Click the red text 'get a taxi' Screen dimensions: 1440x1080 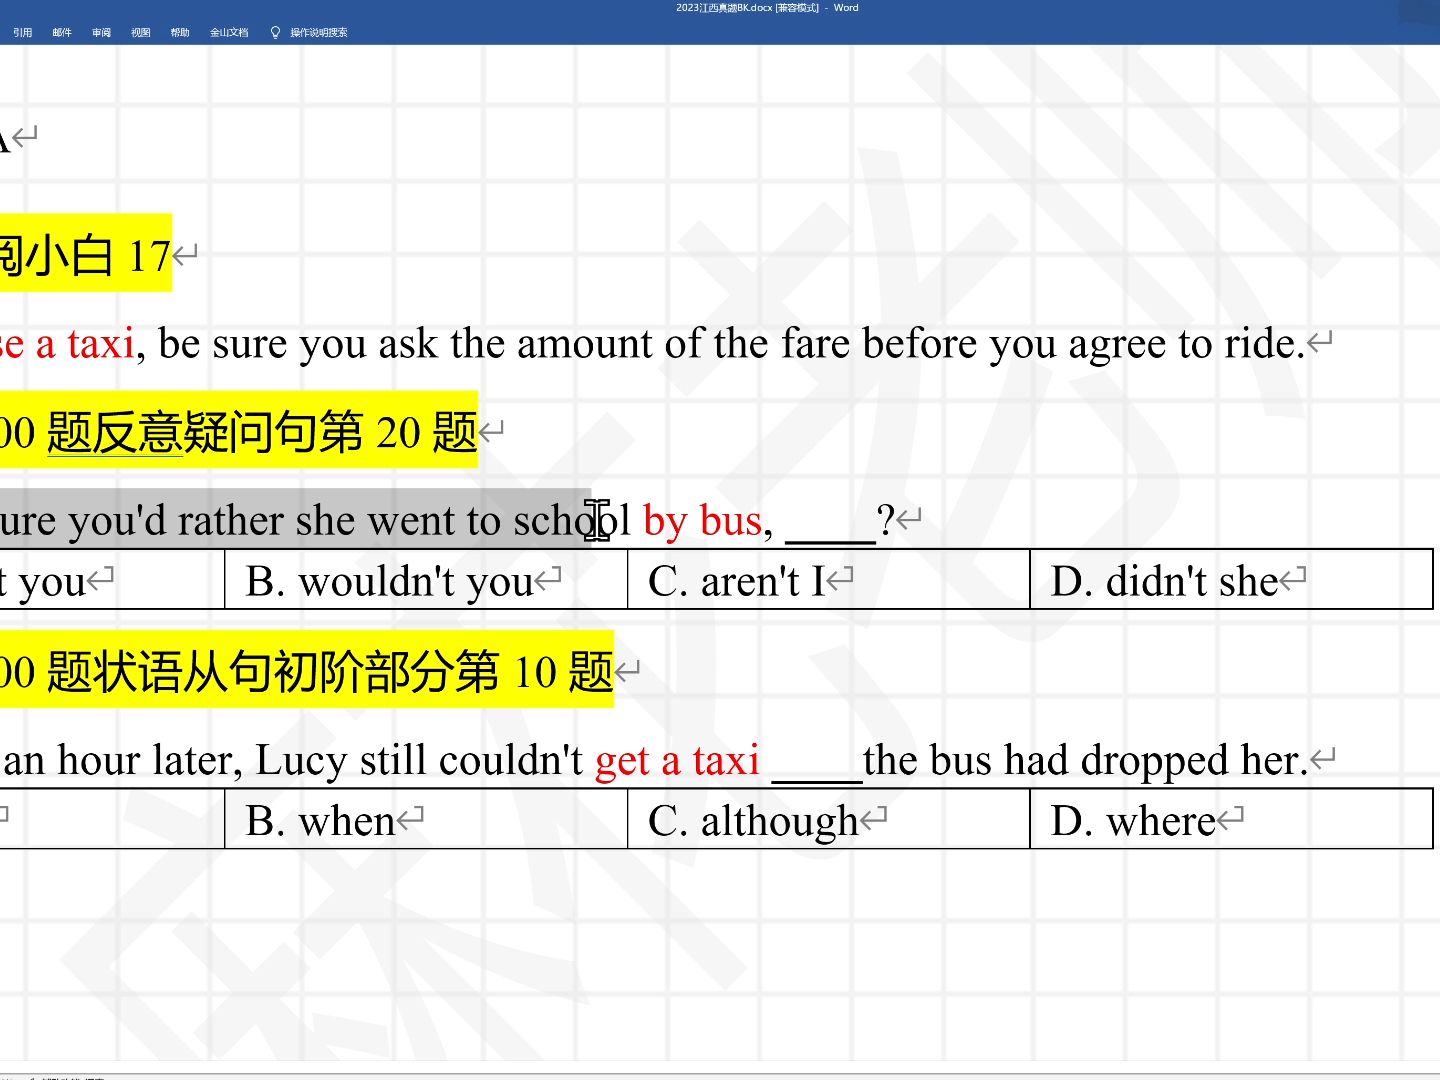(677, 761)
